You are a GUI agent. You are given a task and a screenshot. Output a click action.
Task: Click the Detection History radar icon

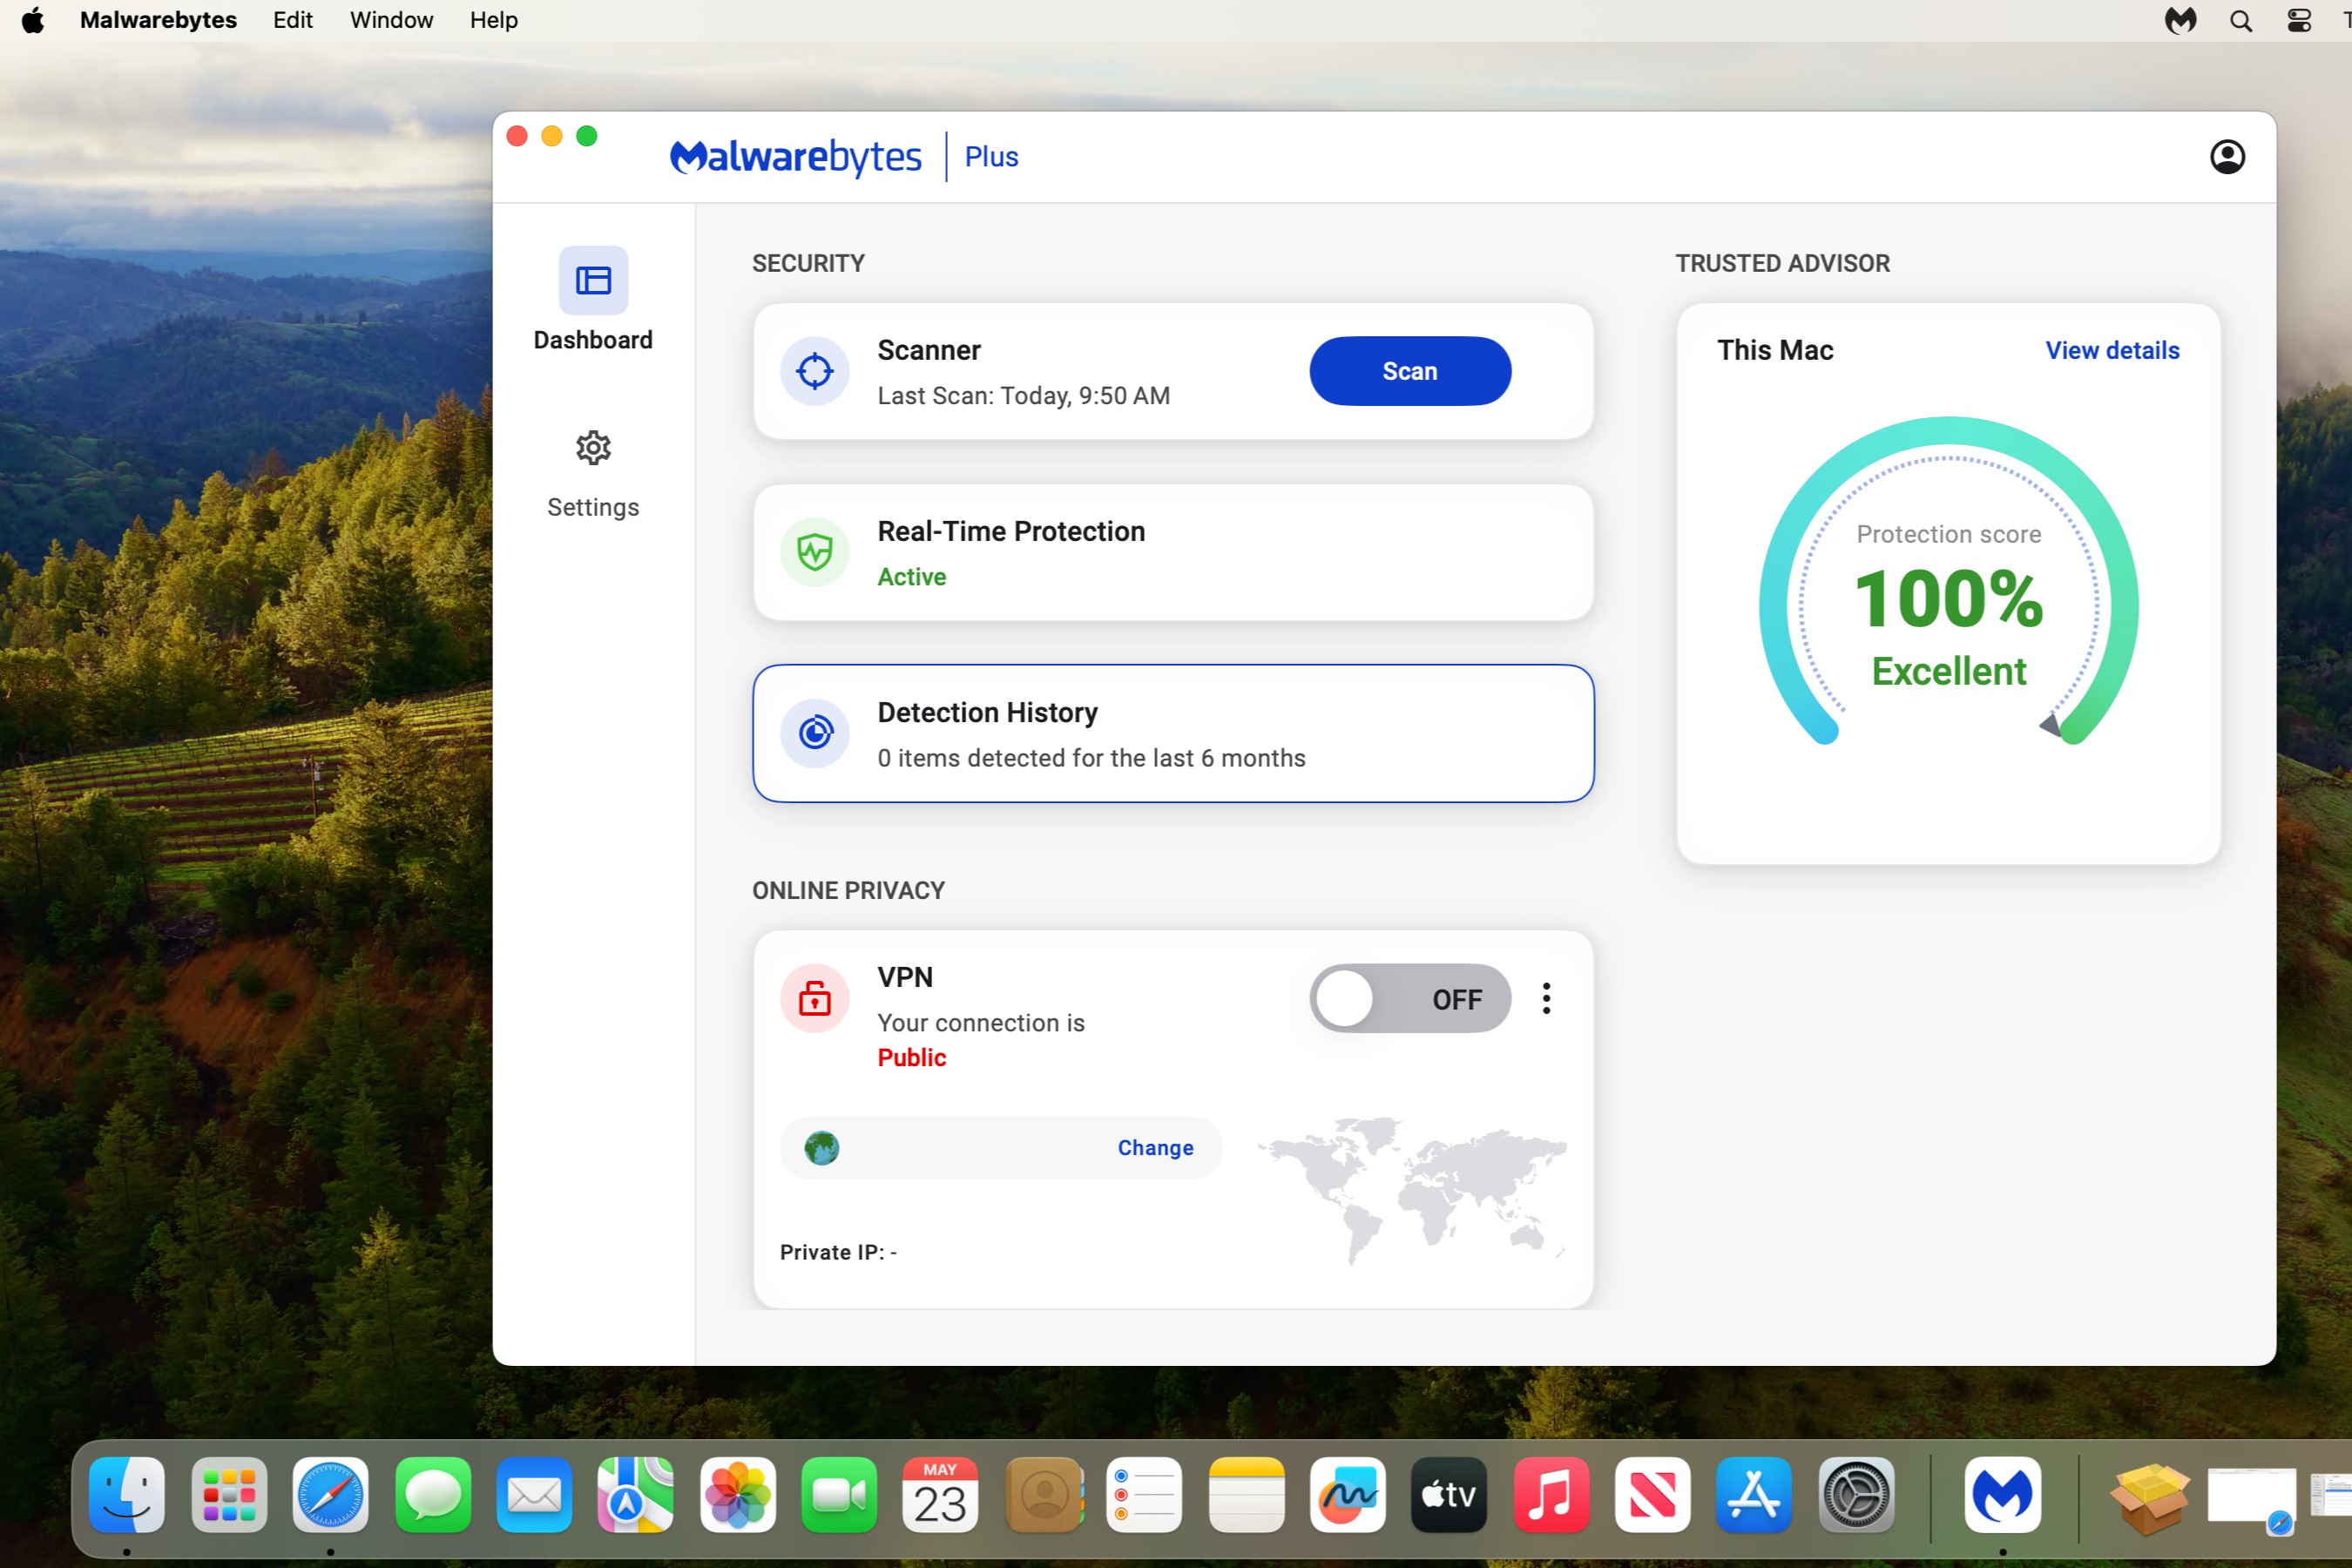(815, 733)
